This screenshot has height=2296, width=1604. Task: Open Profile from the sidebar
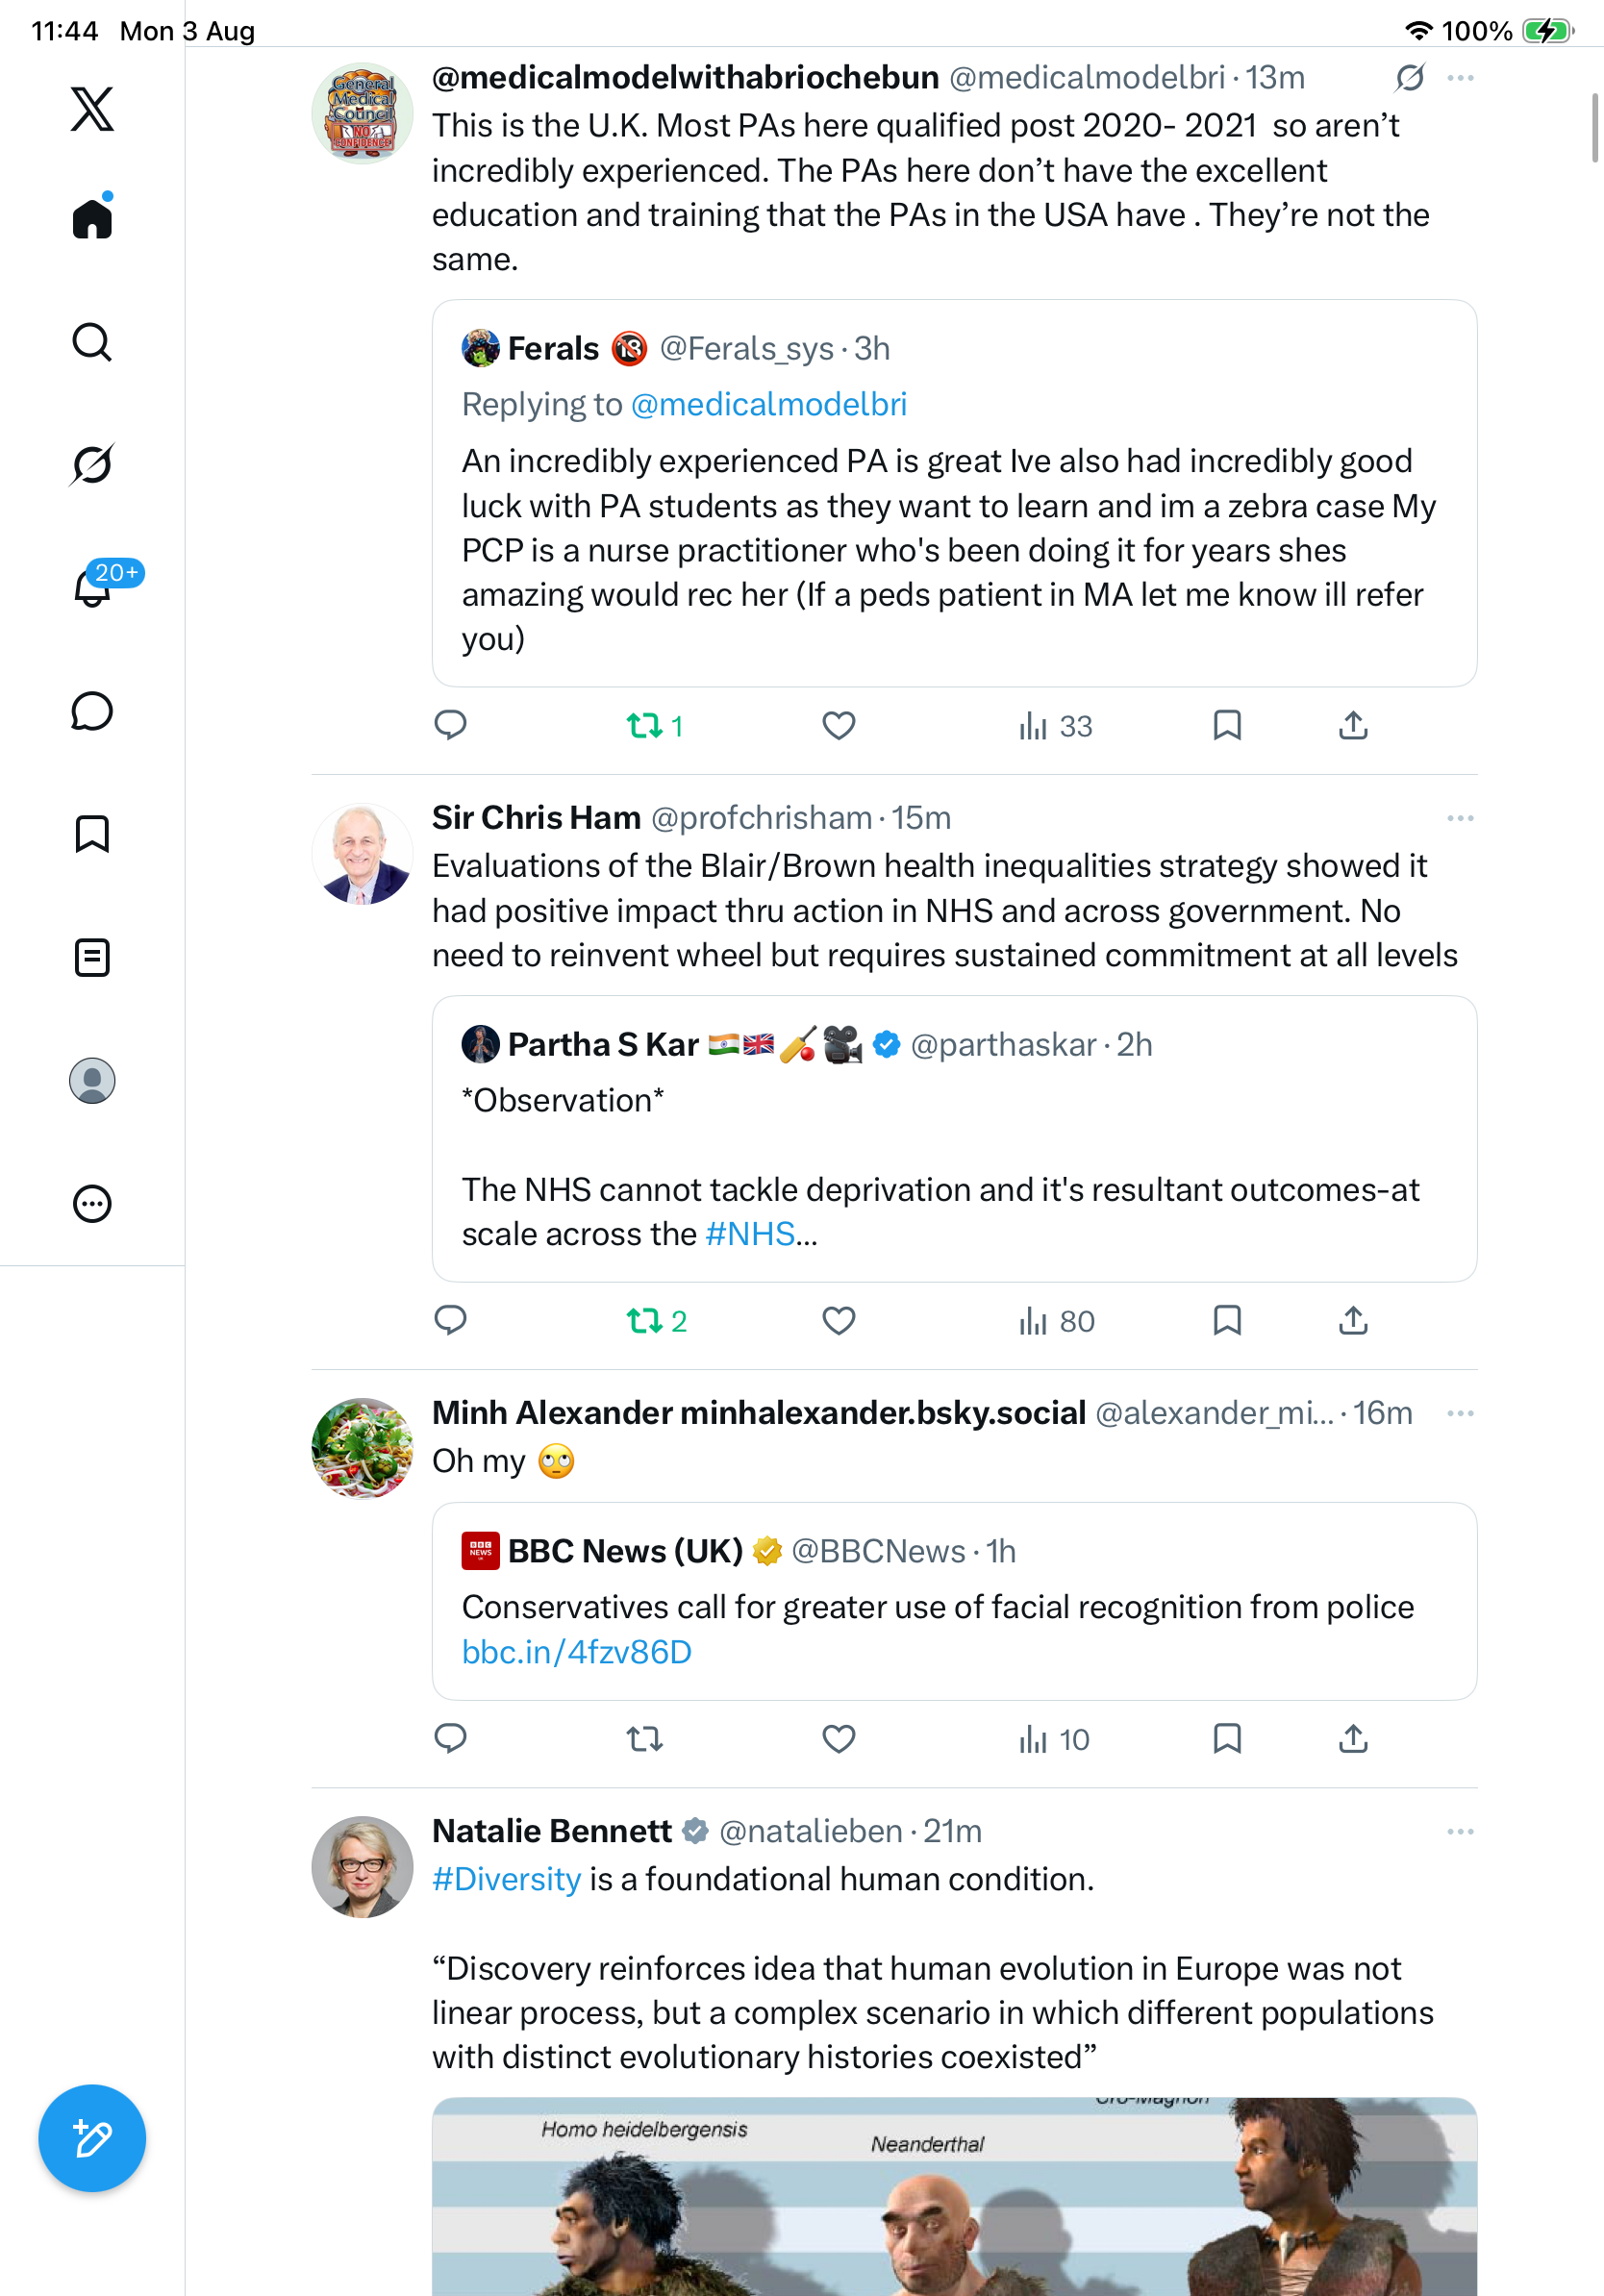[92, 1081]
